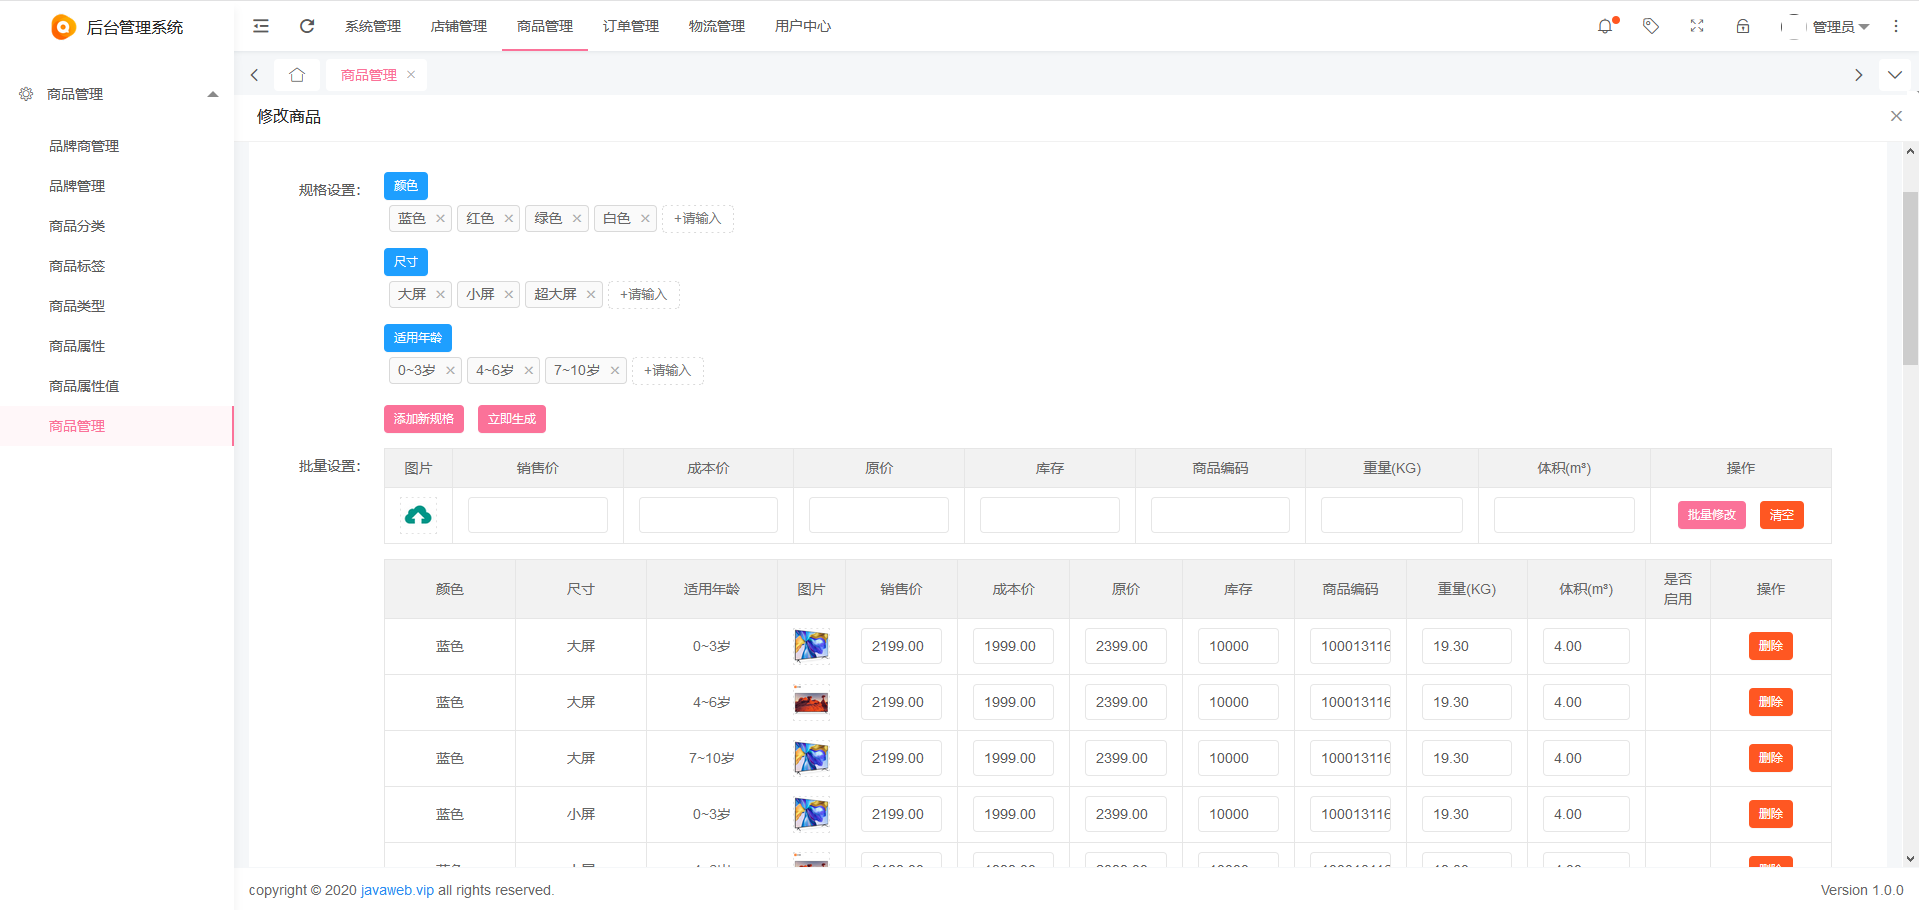Click the tag icon in the header

click(1650, 26)
